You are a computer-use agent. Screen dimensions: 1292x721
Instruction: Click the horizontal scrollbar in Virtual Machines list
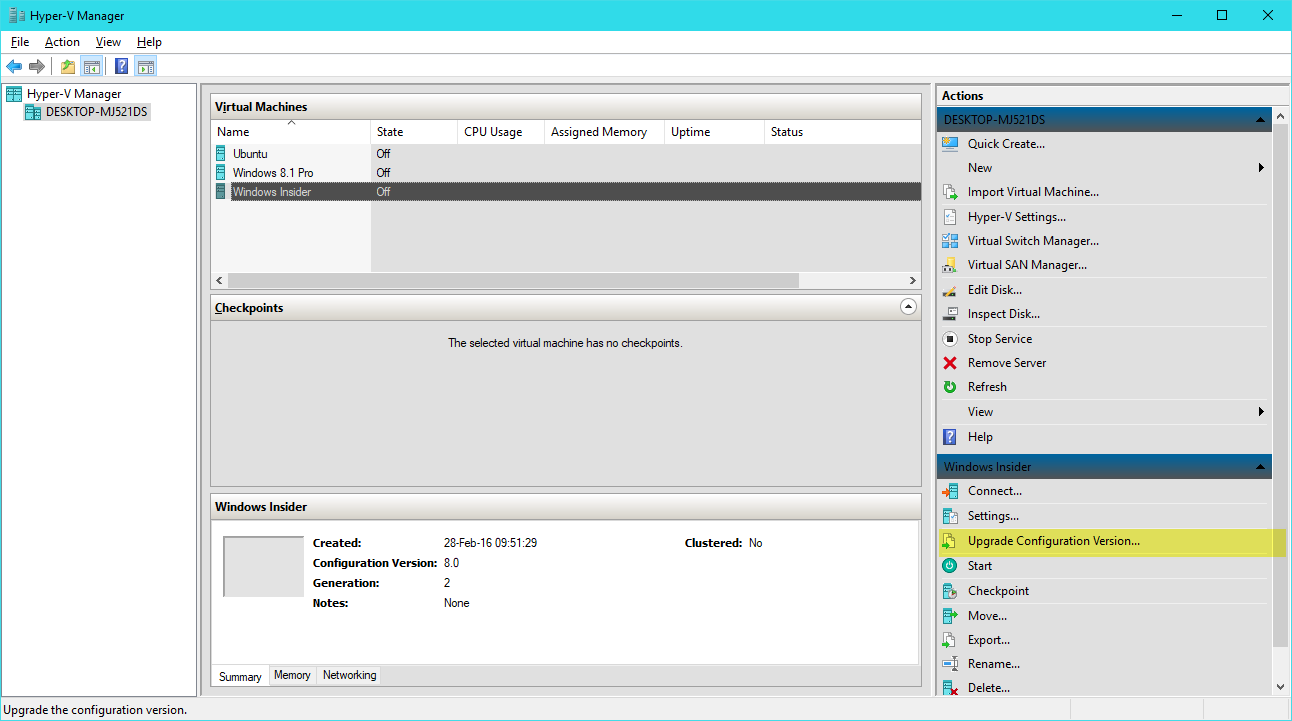513,281
